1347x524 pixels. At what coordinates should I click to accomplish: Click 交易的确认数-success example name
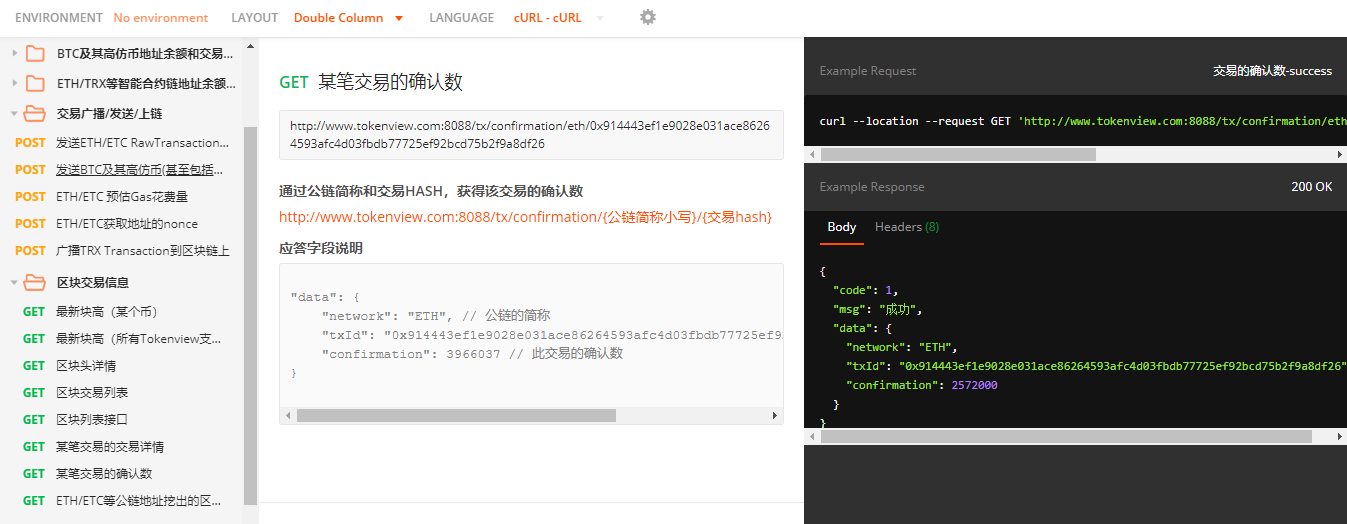click(x=1272, y=71)
